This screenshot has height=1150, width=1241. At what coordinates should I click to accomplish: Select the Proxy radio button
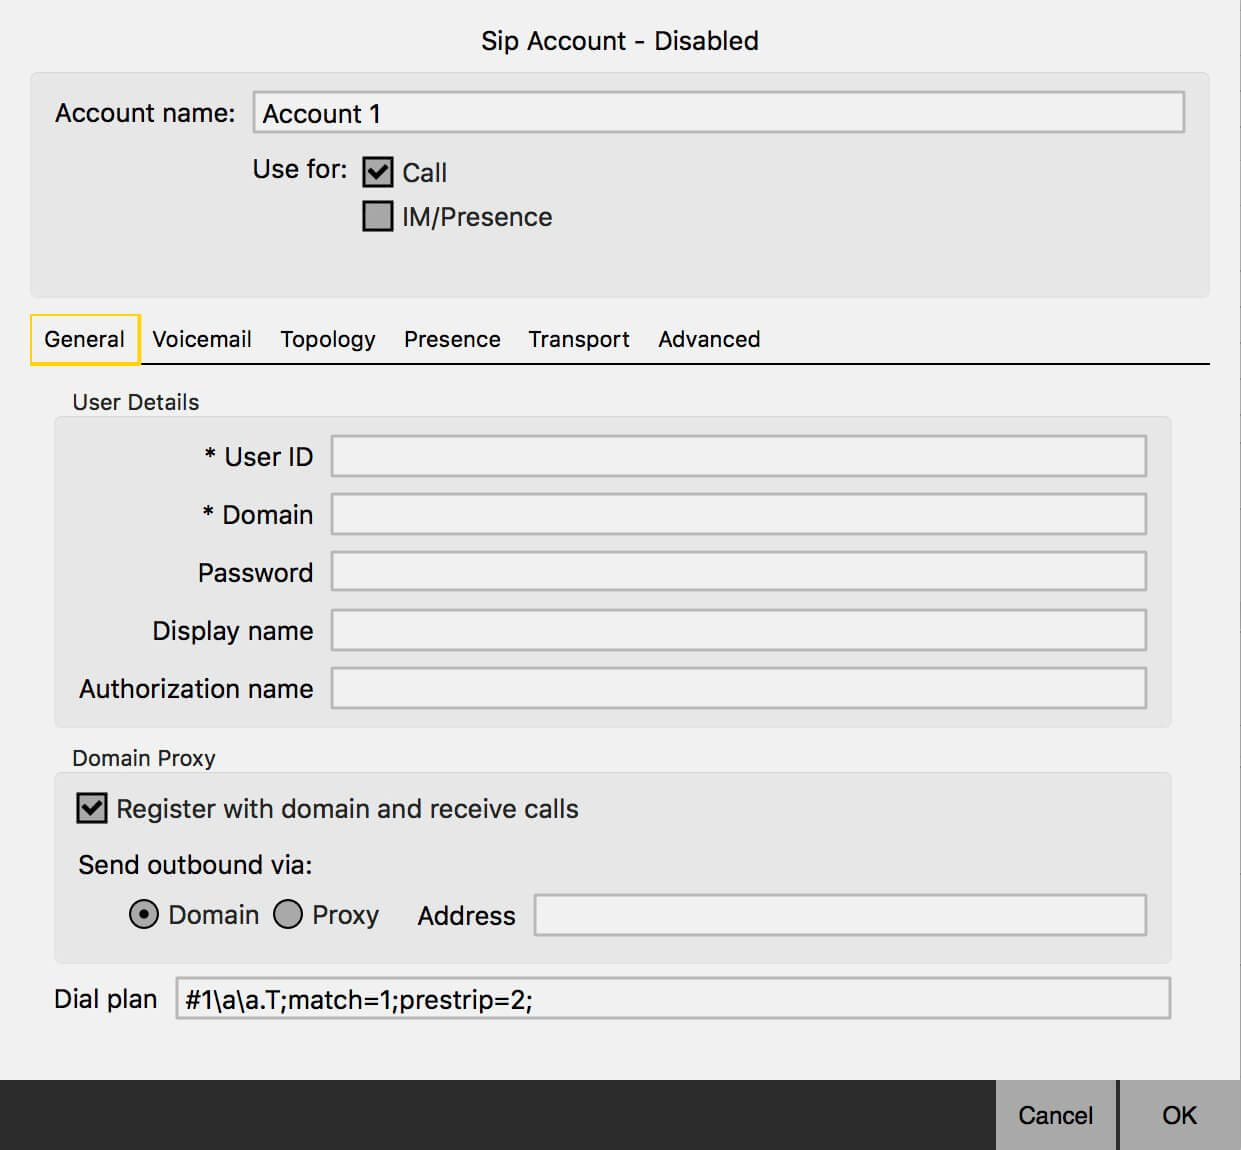tap(289, 913)
